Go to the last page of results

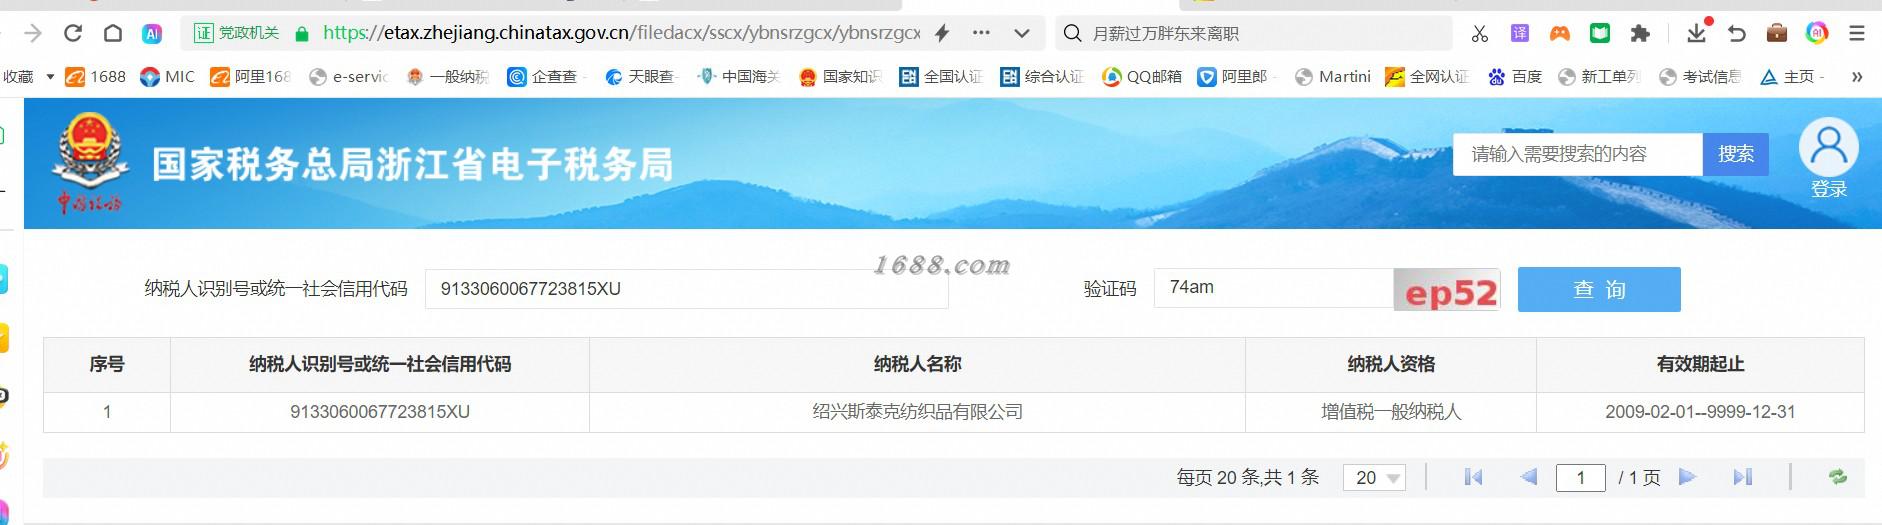click(x=1743, y=477)
